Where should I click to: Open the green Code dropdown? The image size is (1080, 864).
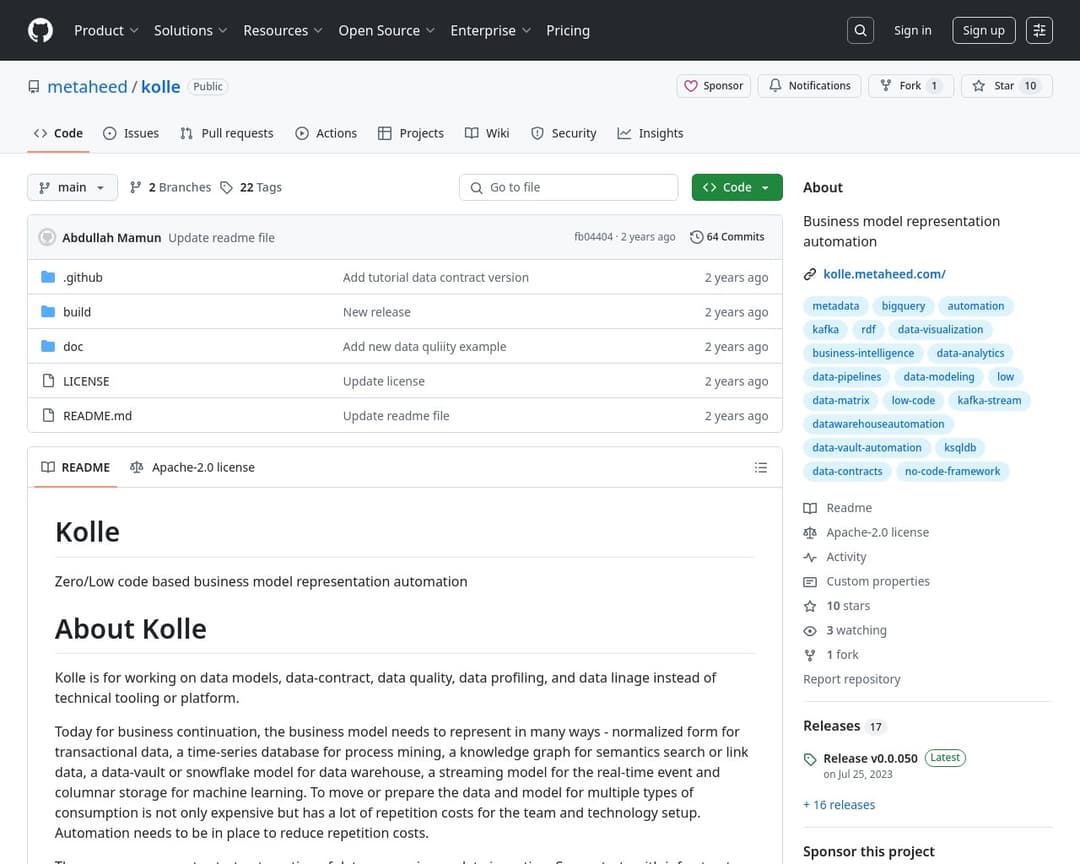[737, 187]
